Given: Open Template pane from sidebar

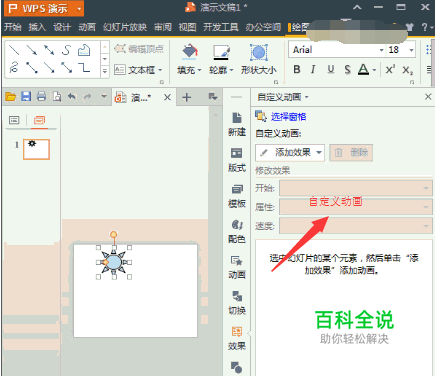Looking at the screenshot, I should (x=237, y=196).
